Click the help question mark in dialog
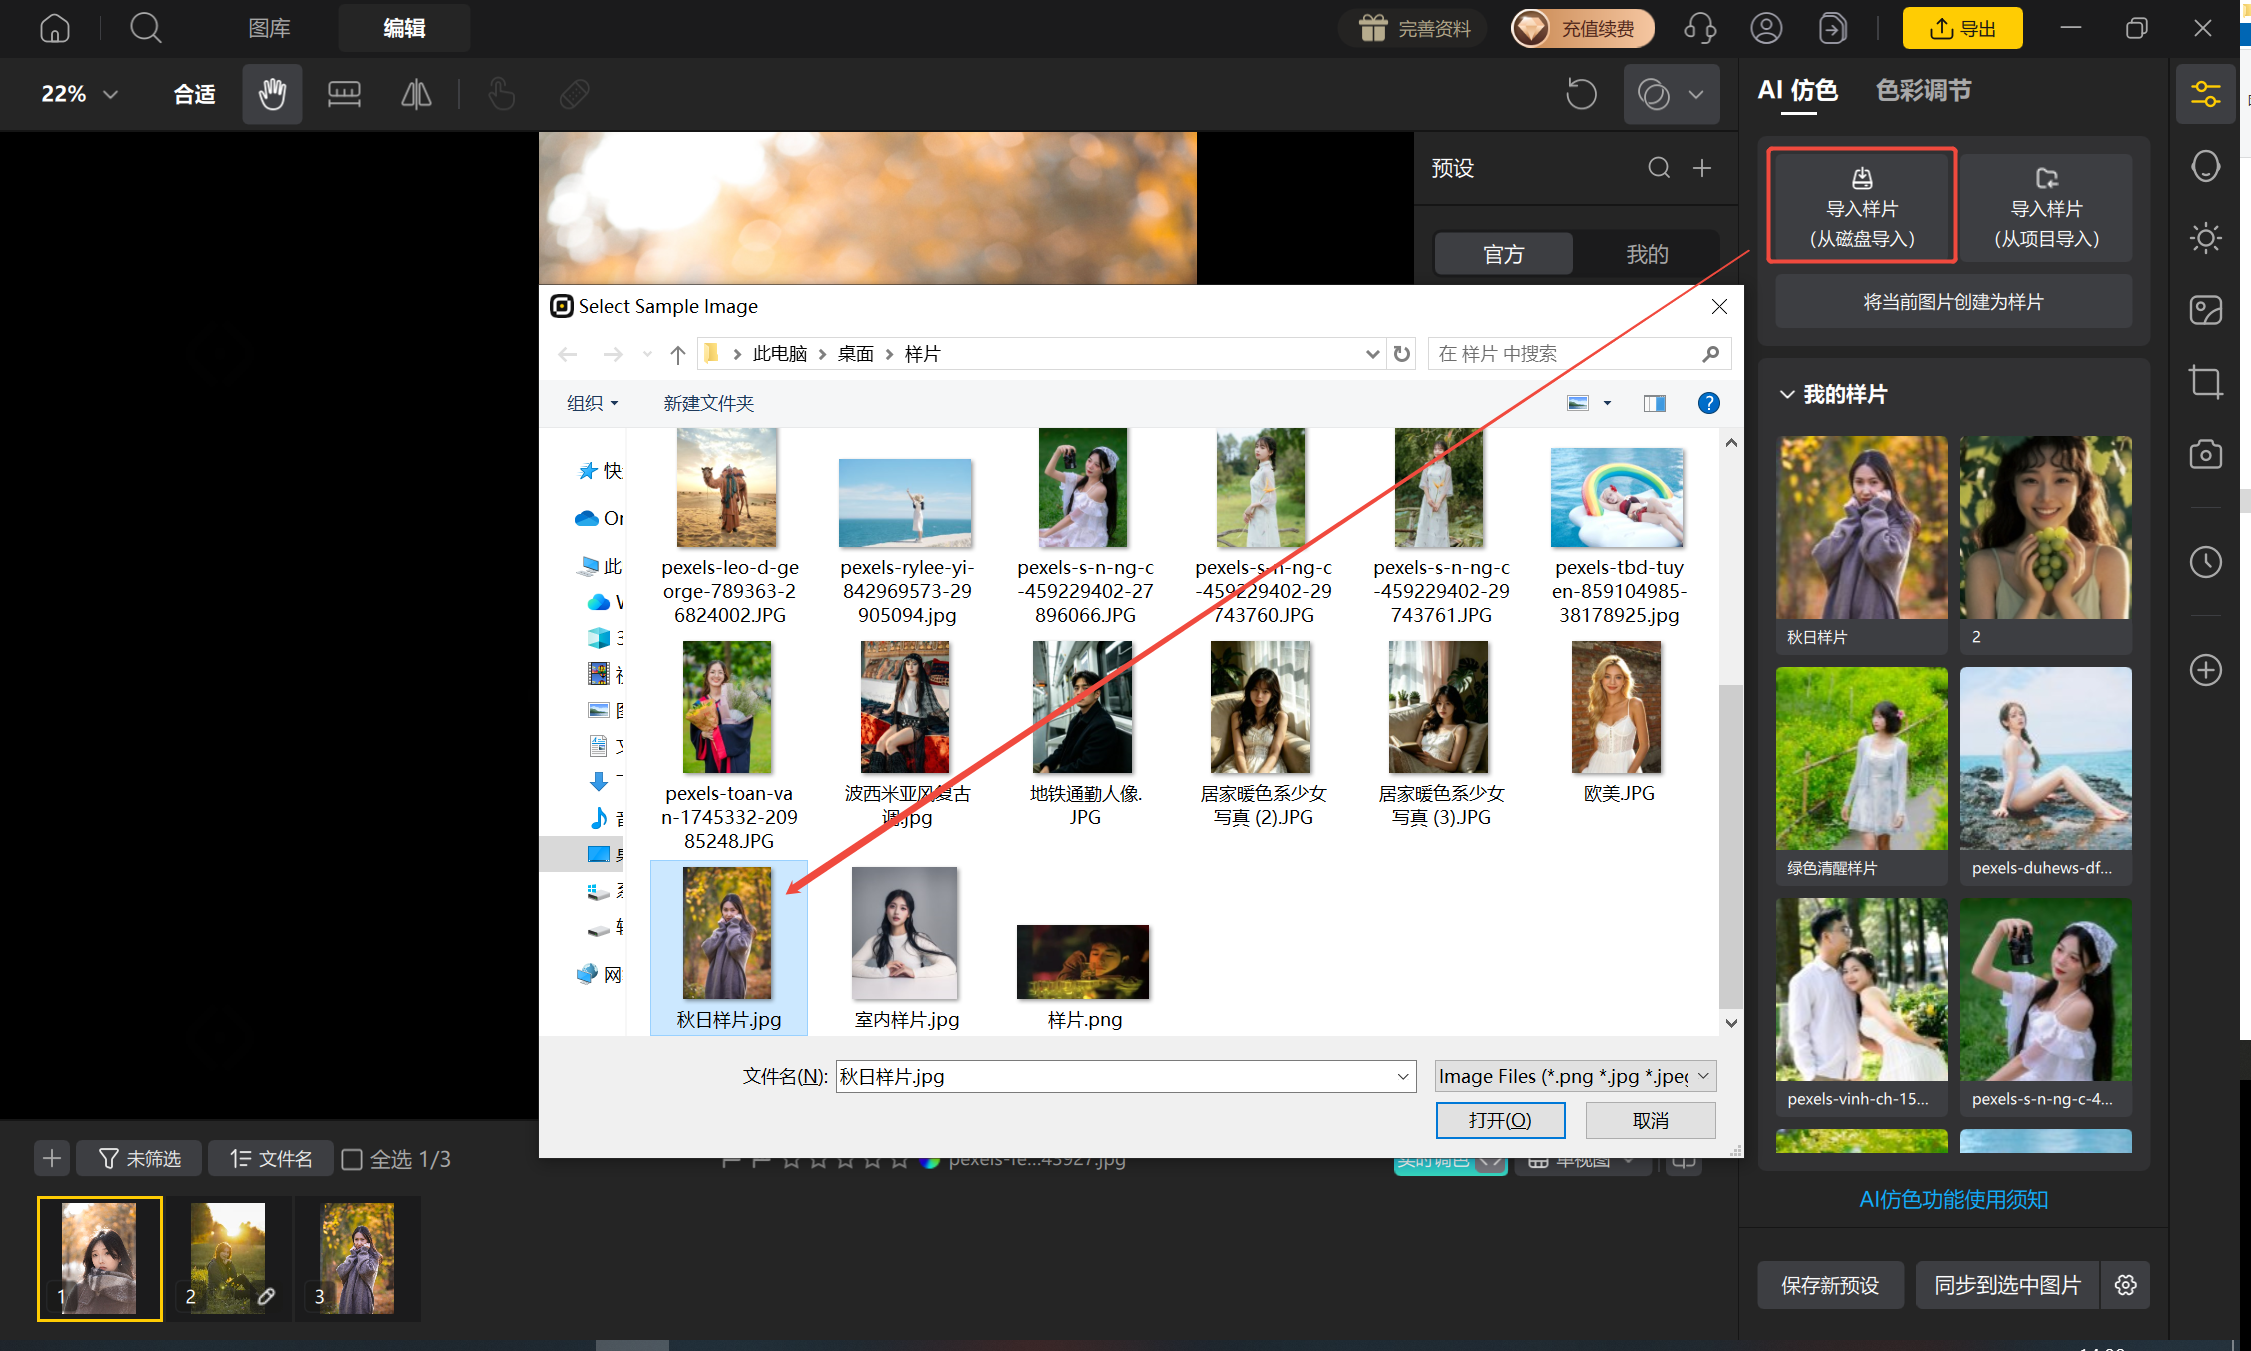The width and height of the screenshot is (2251, 1351). pos(1709,403)
